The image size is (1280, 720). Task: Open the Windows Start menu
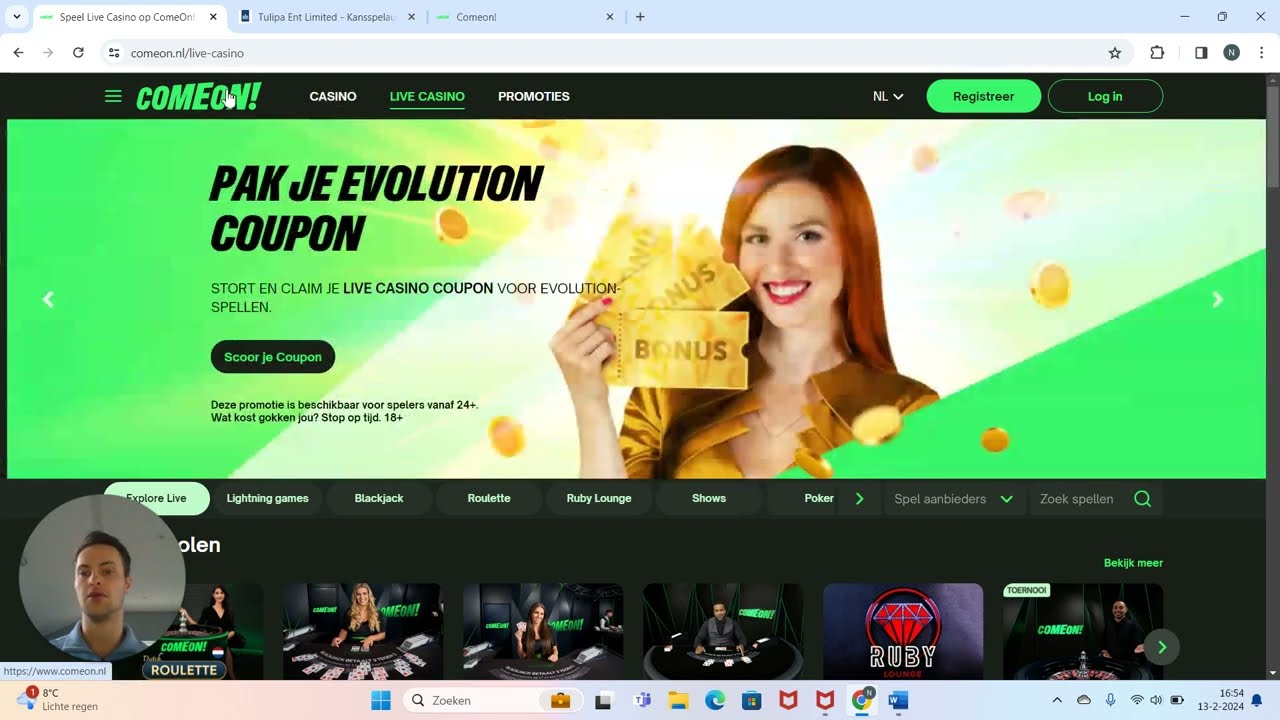click(381, 700)
